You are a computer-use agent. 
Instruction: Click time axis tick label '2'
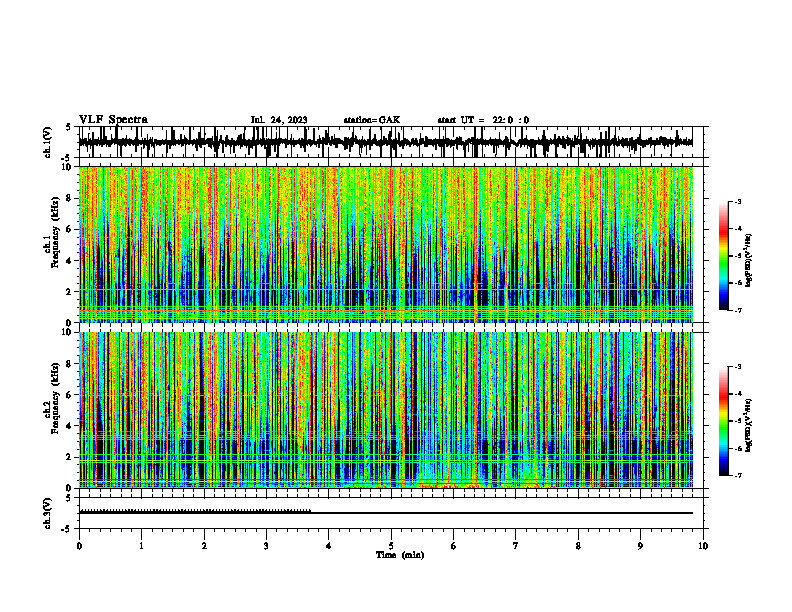204,546
